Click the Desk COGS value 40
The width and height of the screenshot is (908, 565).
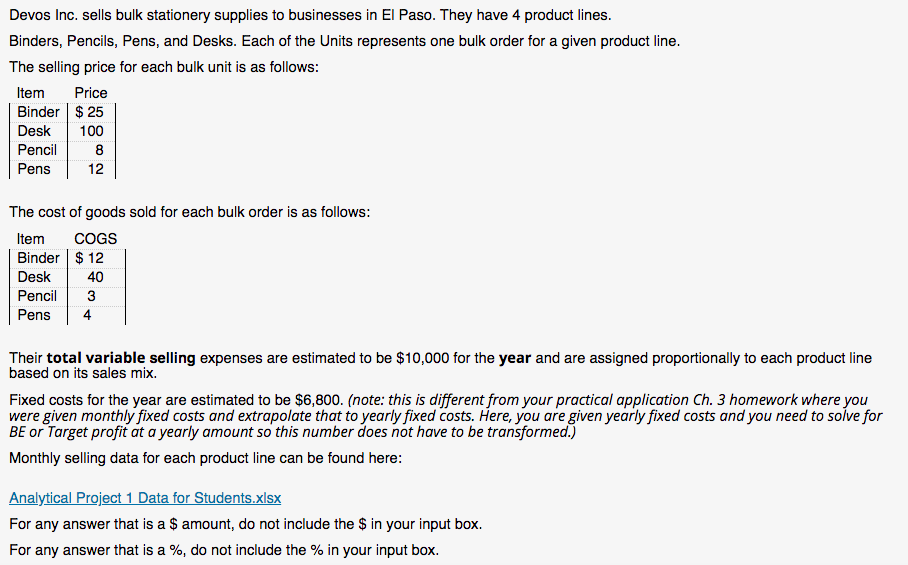(95, 277)
